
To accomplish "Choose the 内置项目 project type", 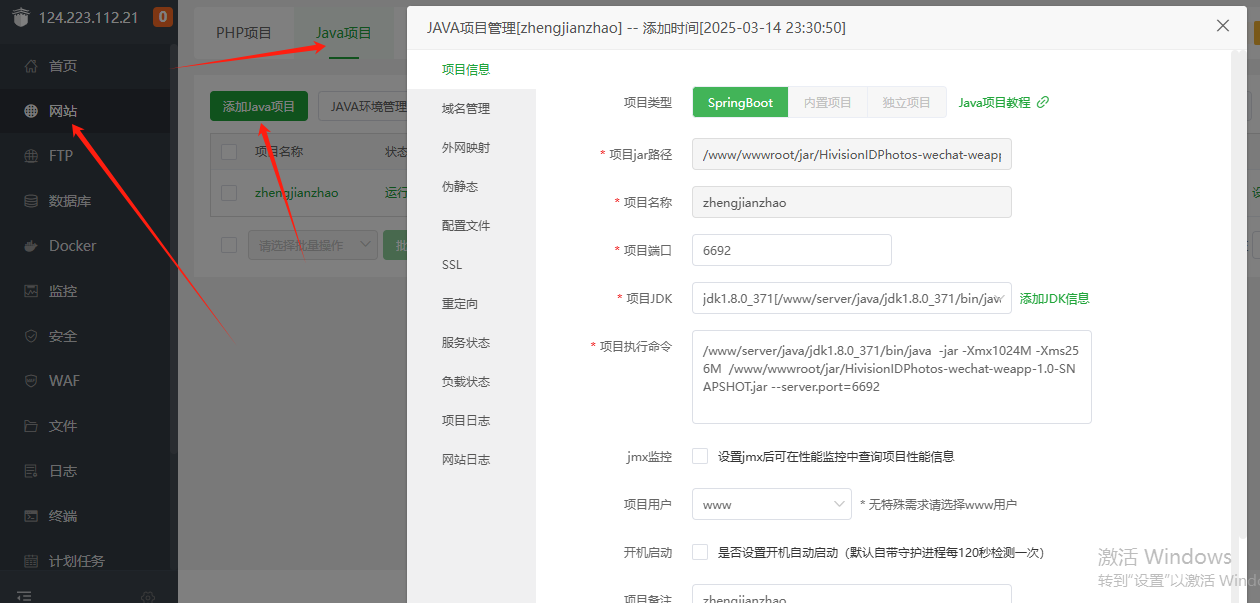I will [x=828, y=102].
